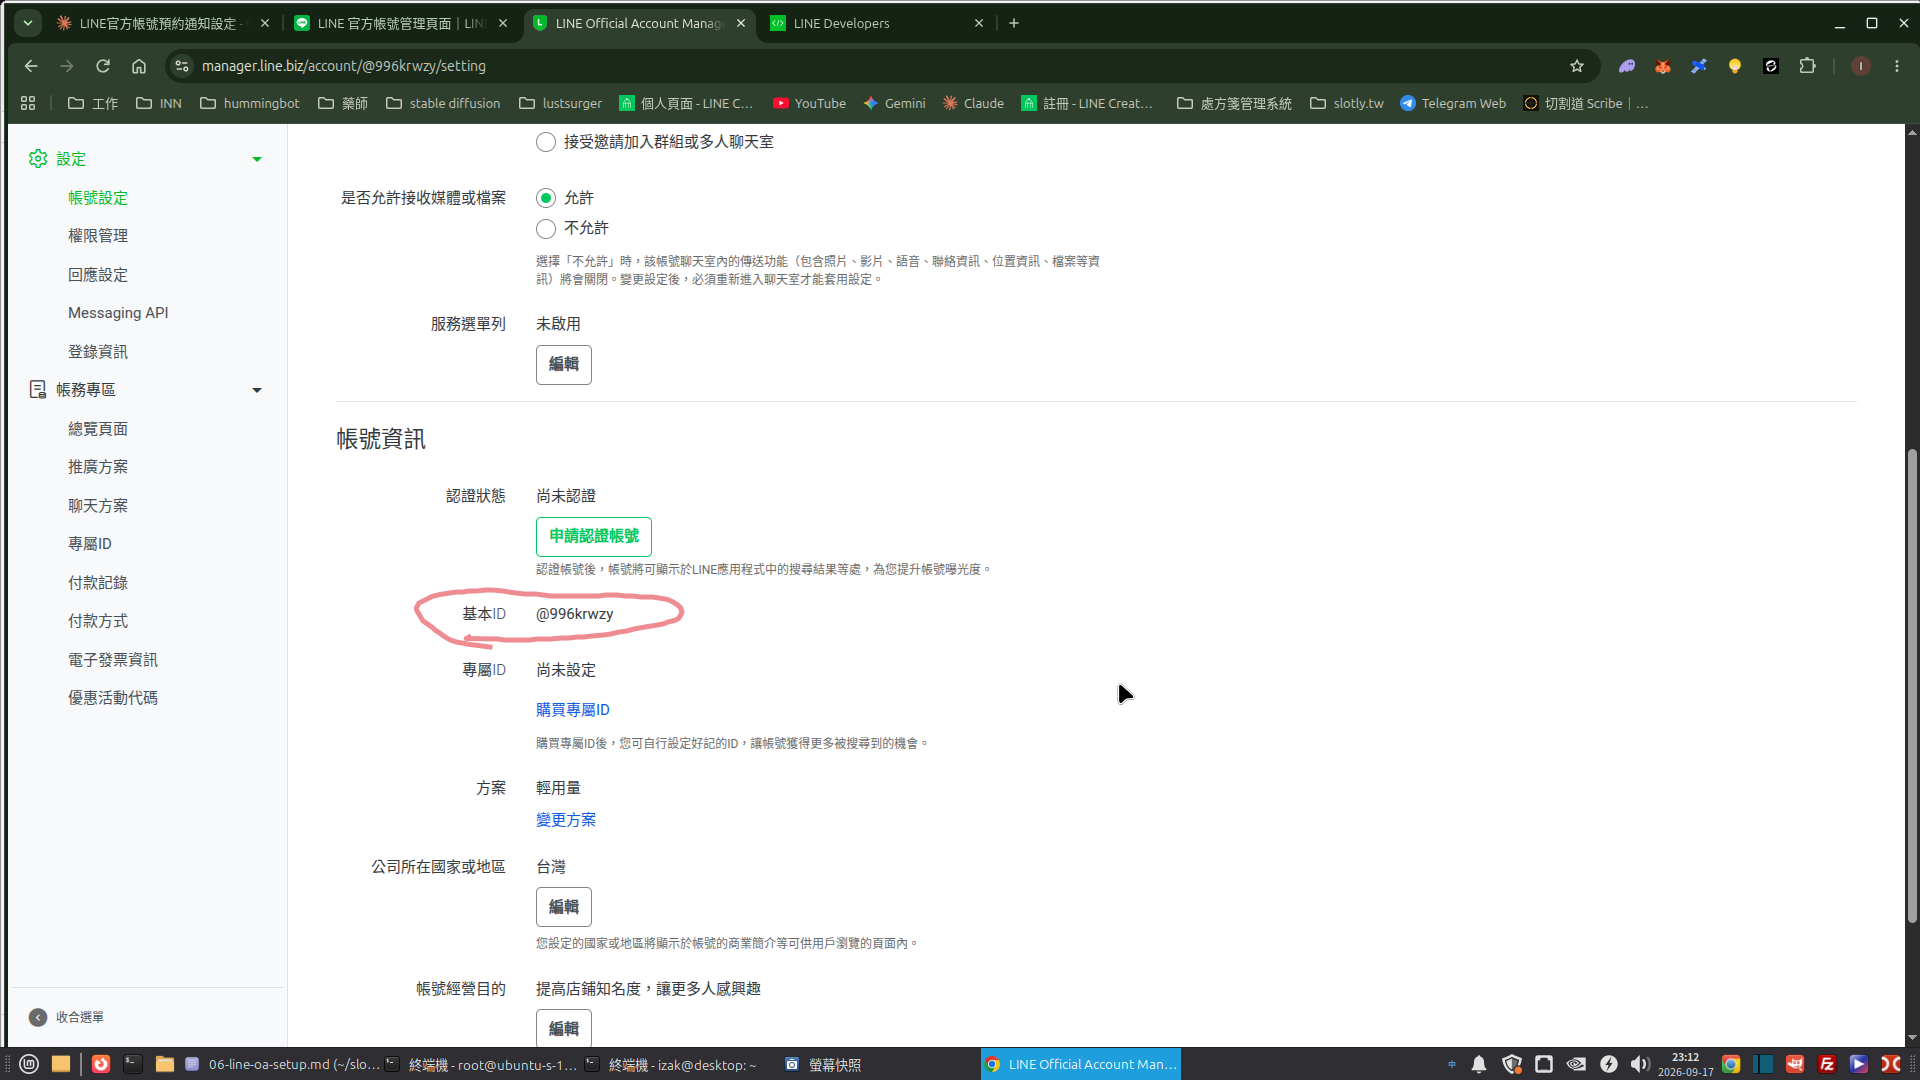The width and height of the screenshot is (1920, 1080).
Task: Click the notification bell in the taskbar tray
Action: click(1479, 1064)
